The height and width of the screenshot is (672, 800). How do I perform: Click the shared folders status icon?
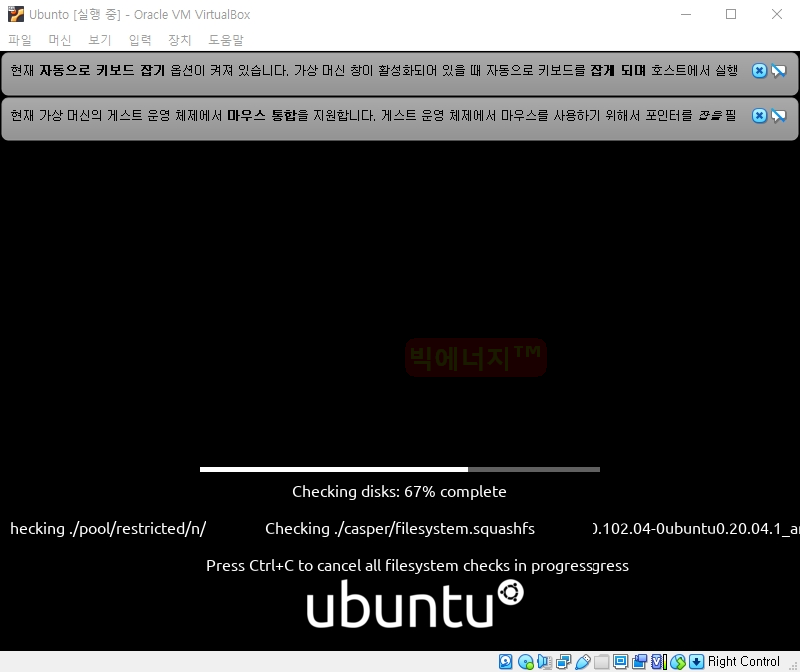click(x=602, y=662)
